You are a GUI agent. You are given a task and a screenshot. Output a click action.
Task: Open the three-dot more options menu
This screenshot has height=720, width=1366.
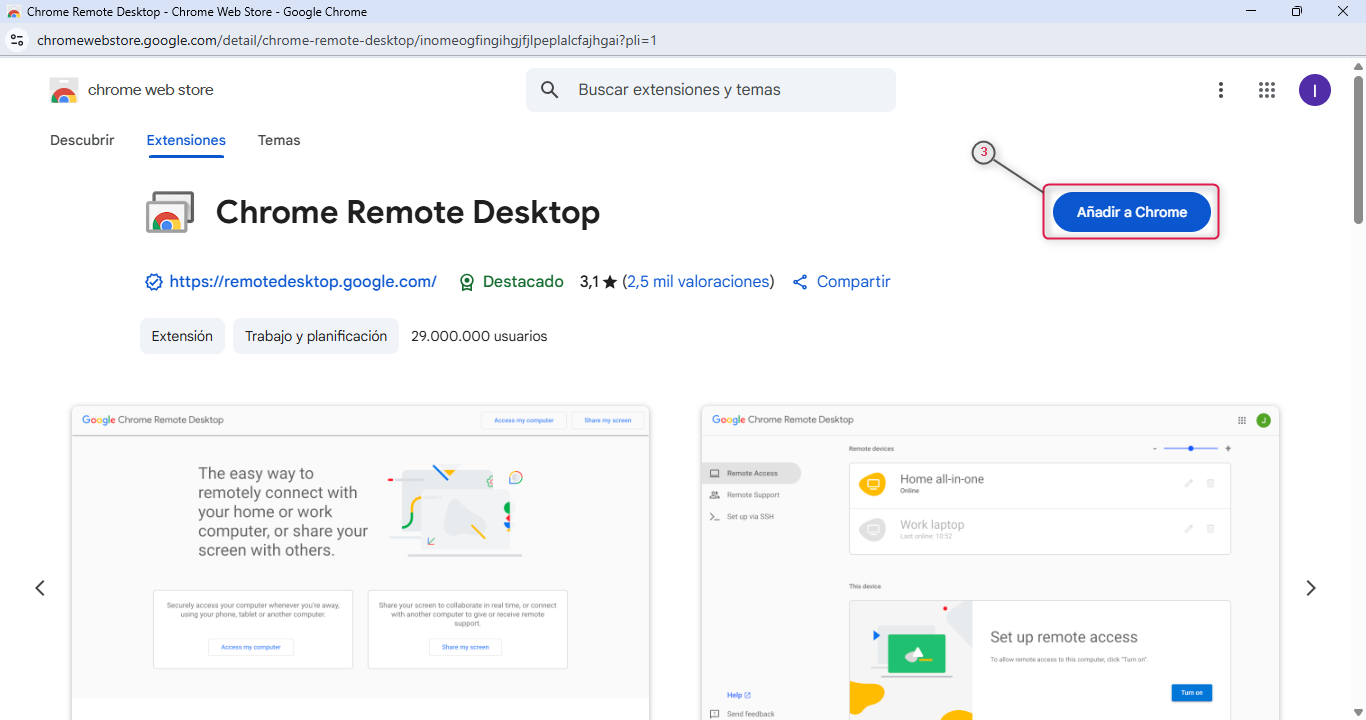[1220, 90]
